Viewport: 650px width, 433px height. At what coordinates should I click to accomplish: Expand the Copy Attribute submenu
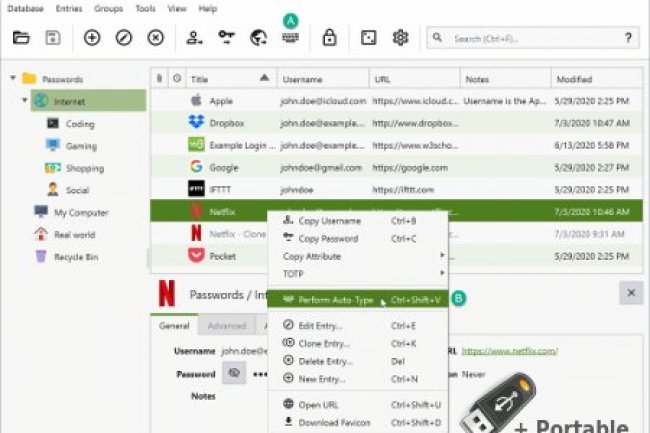click(359, 256)
